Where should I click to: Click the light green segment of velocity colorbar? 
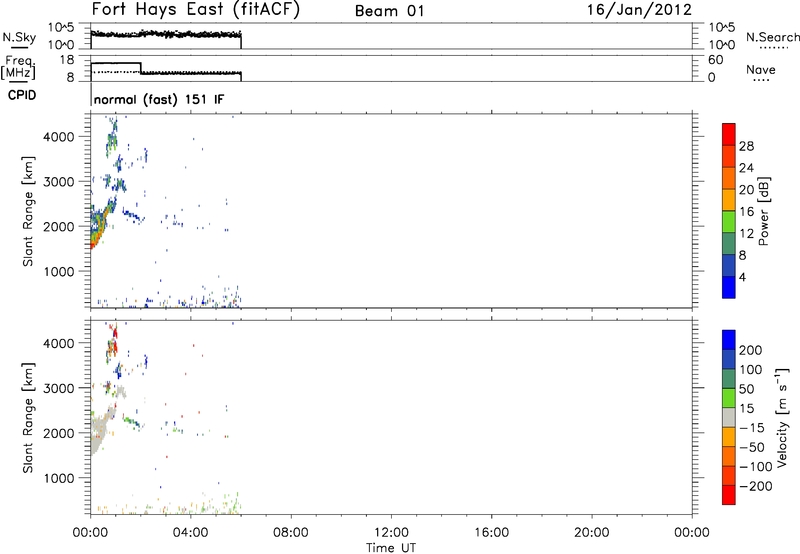[x=729, y=398]
